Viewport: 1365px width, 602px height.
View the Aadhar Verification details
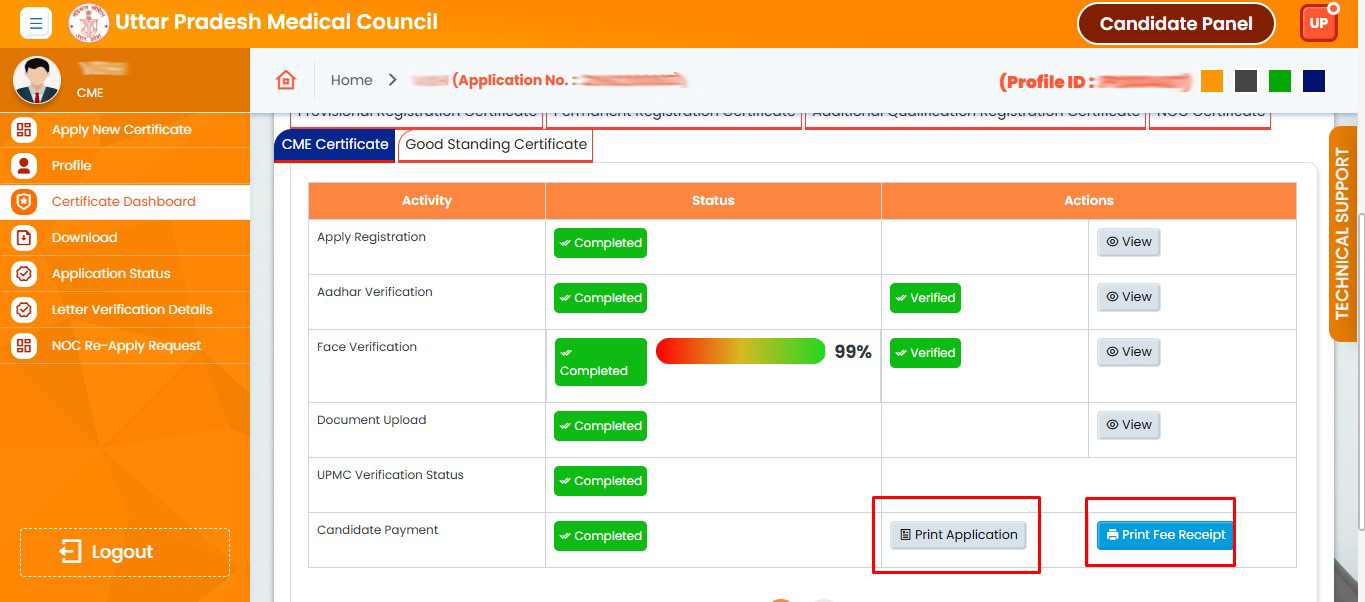(x=1128, y=297)
